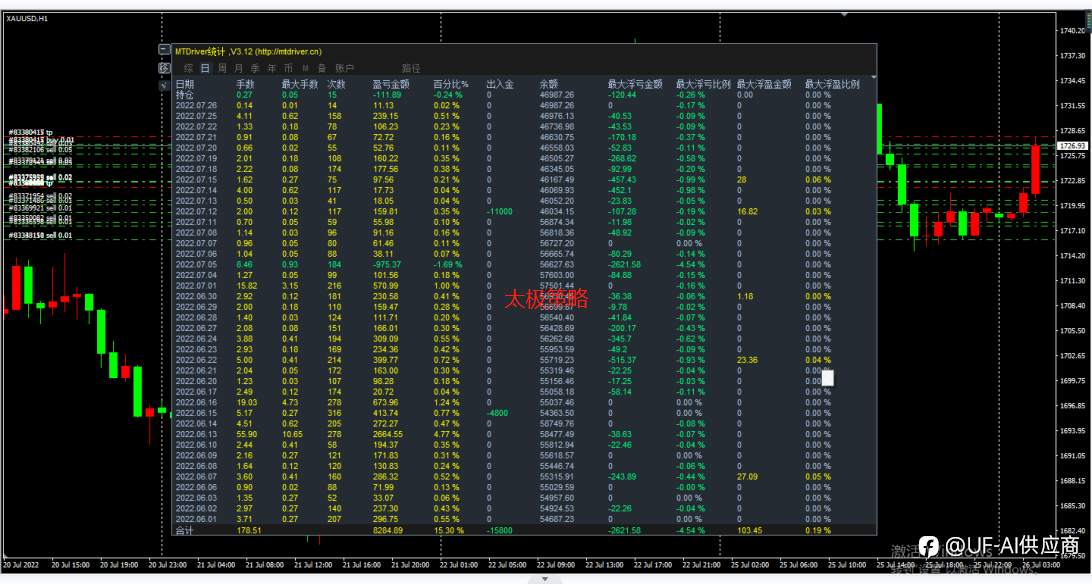
Task: Click the 盈亏金额 column header
Action: click(x=391, y=84)
